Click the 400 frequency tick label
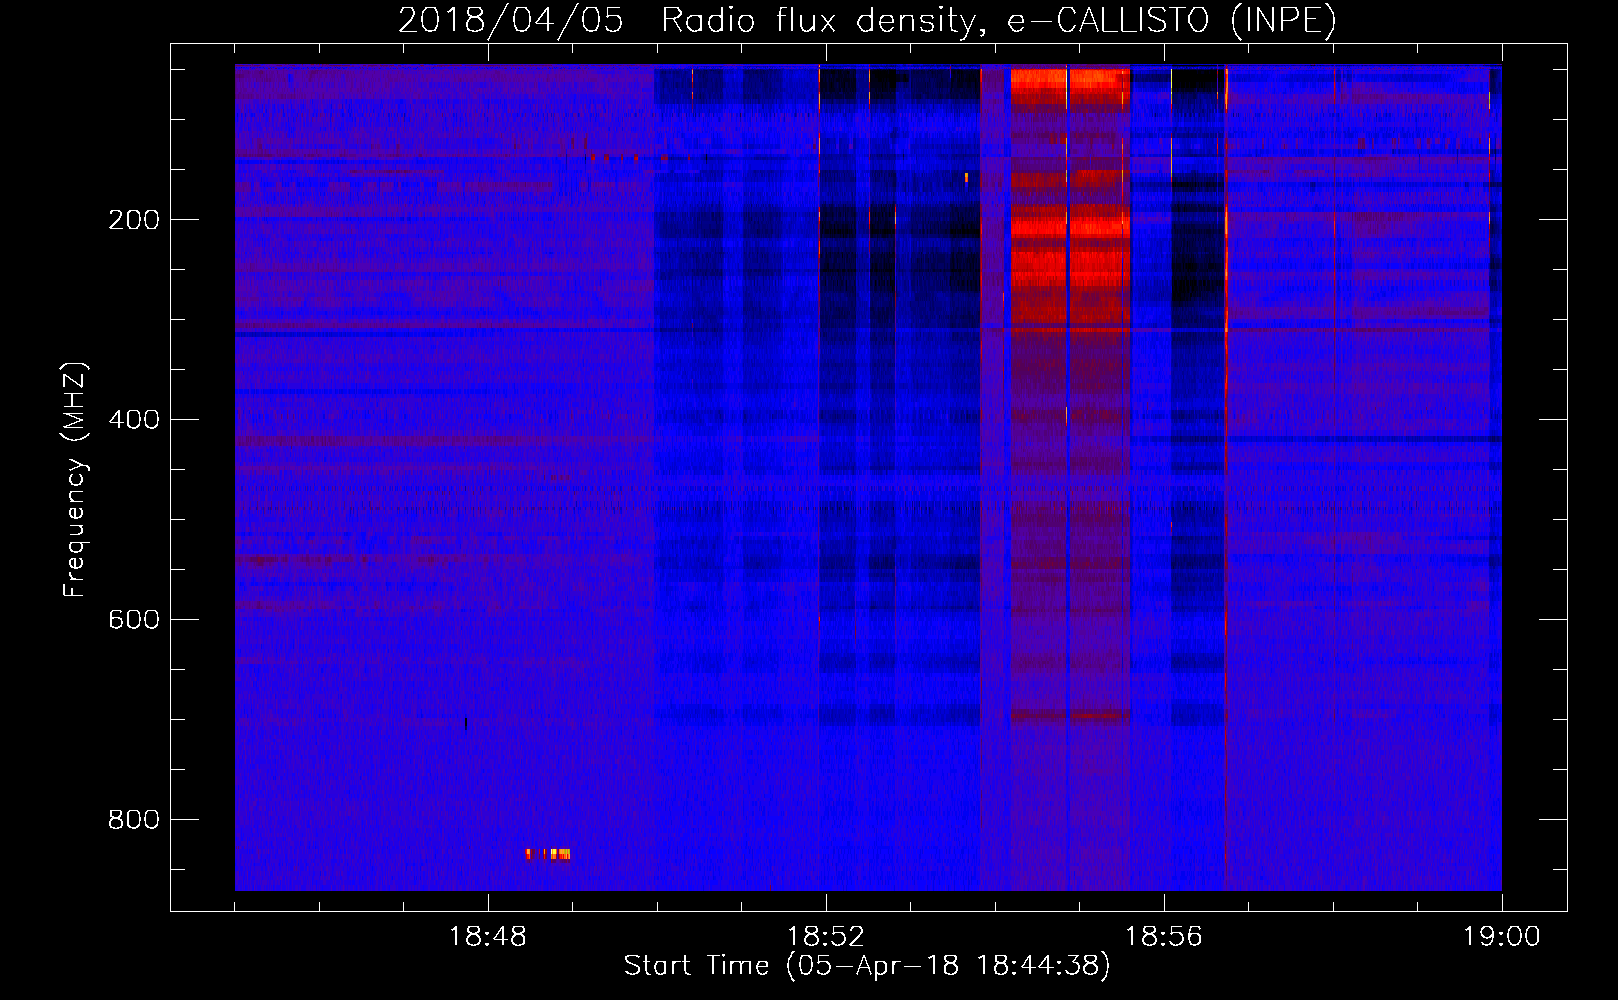This screenshot has height=1000, width=1618. (134, 420)
